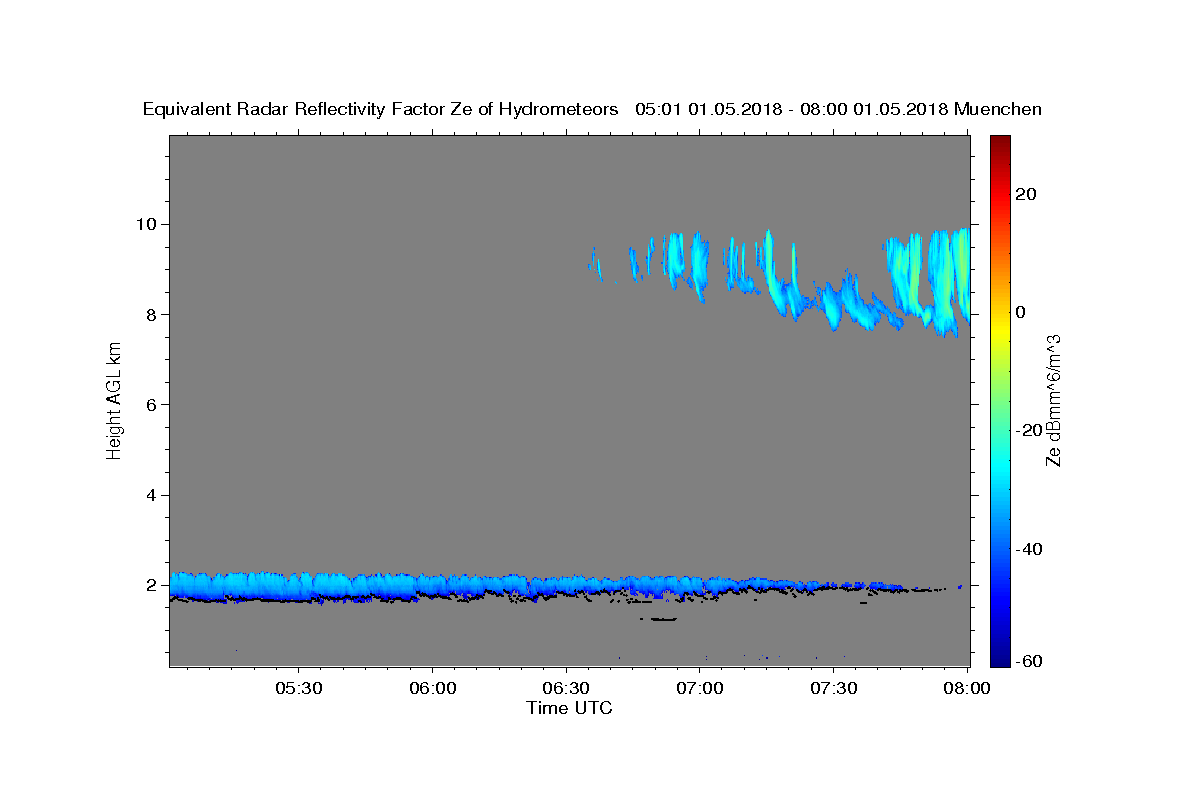The height and width of the screenshot is (800, 1200).
Task: Click the colorbar 0 value label
Action: 1021,312
